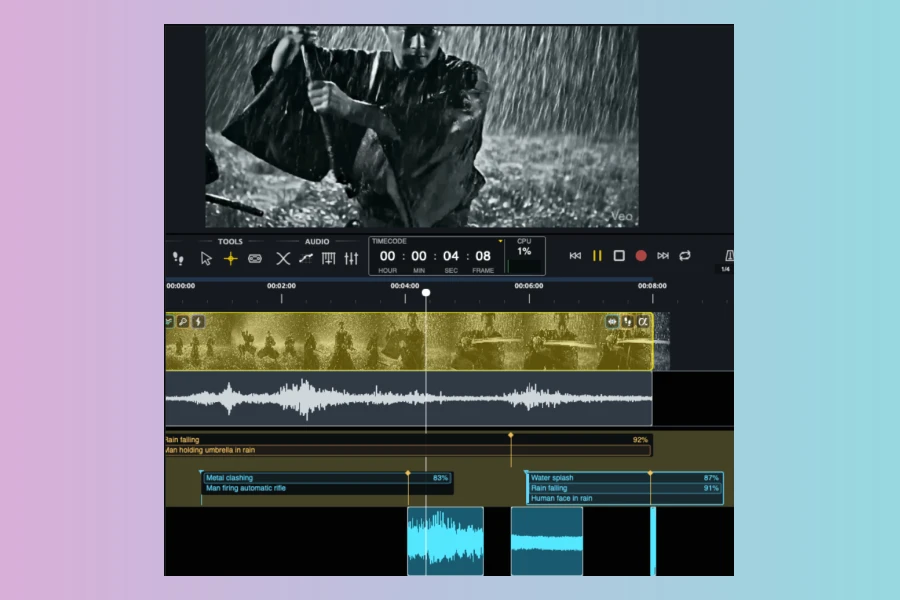Select the white audio waveform clip
Image resolution: width=900 pixels, height=600 pixels.
(409, 398)
